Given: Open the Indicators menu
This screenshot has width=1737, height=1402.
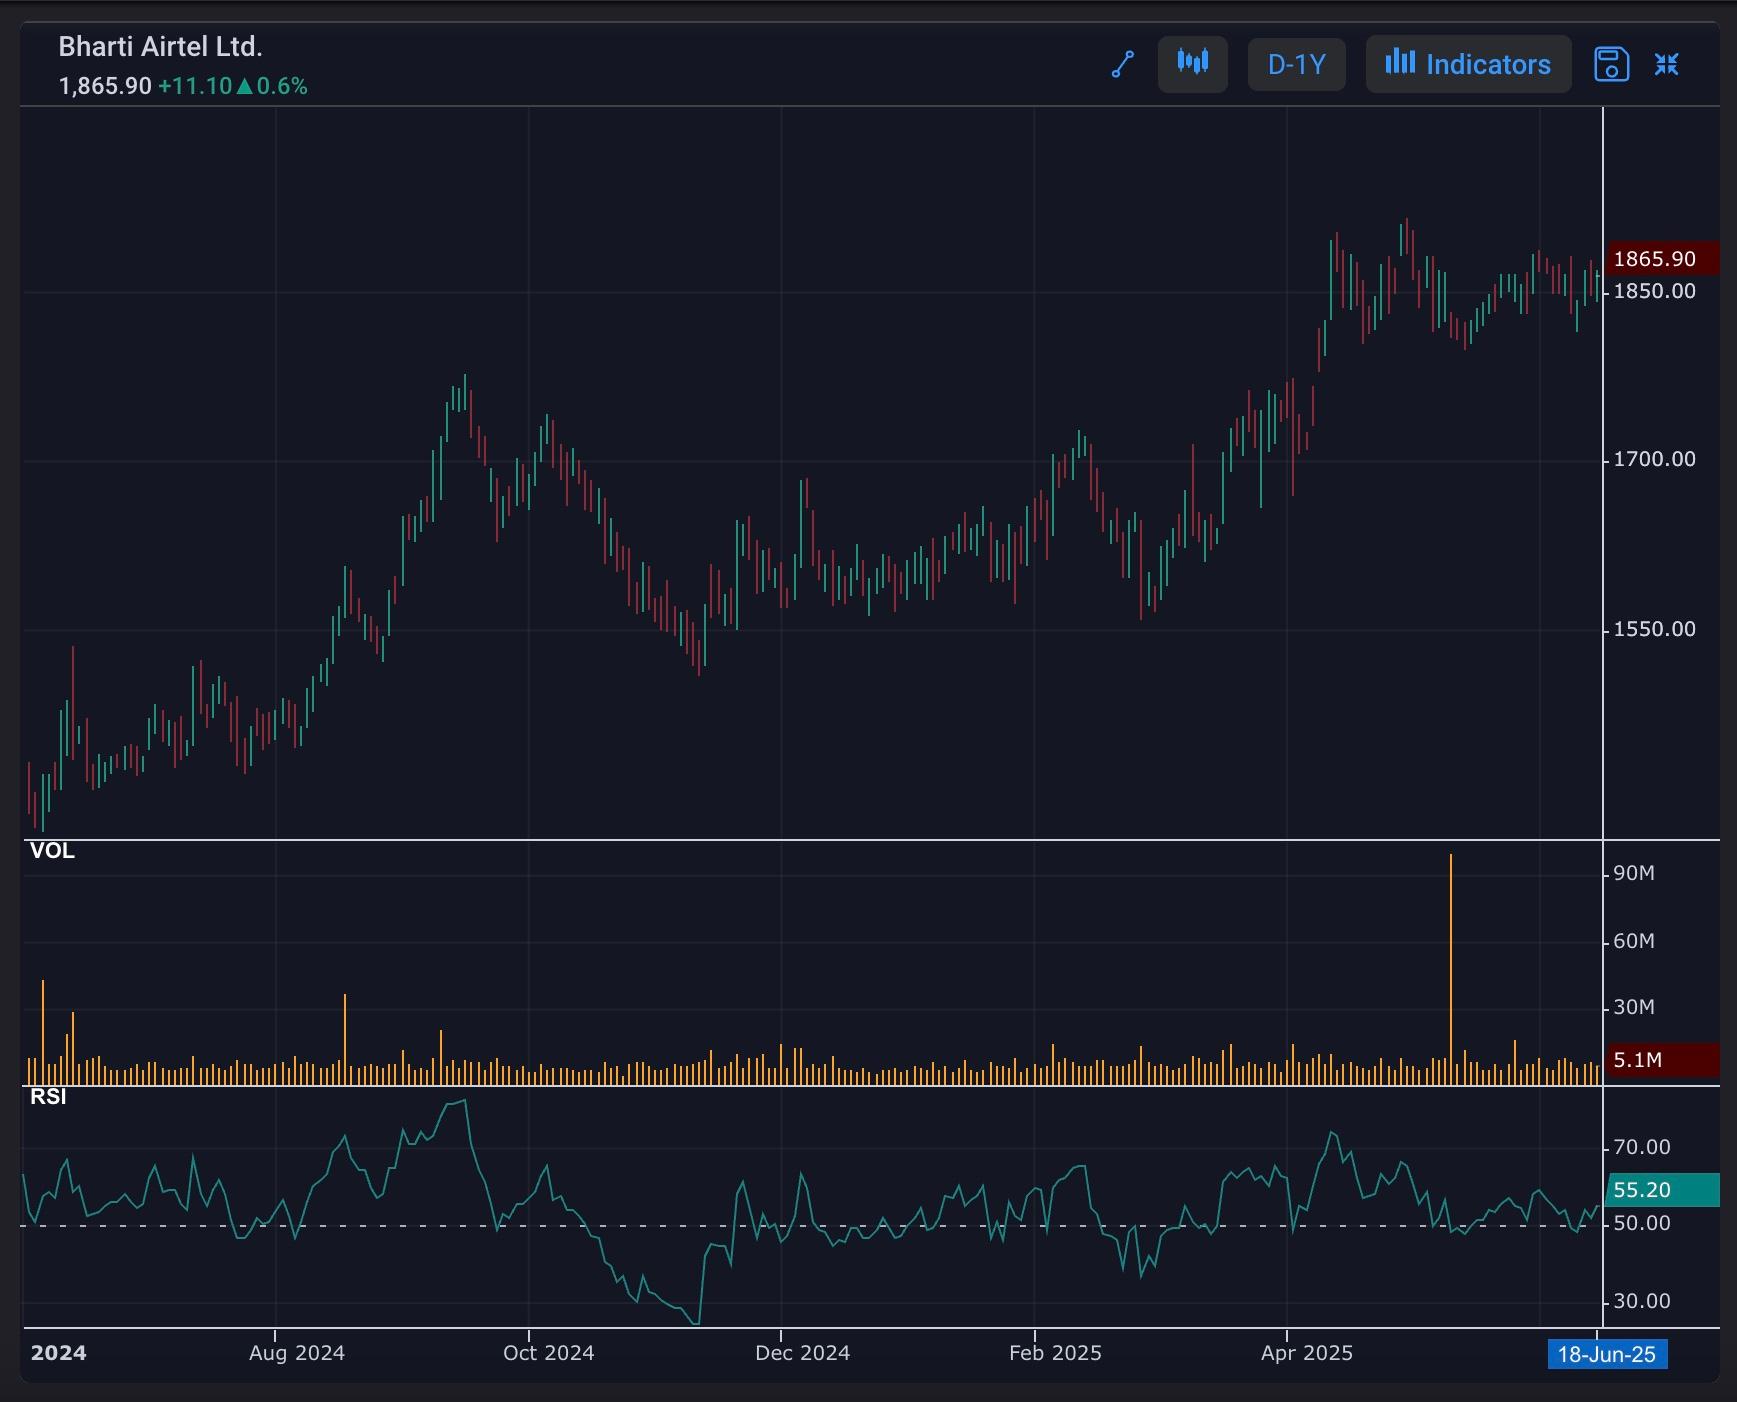Looking at the screenshot, I should [1468, 64].
